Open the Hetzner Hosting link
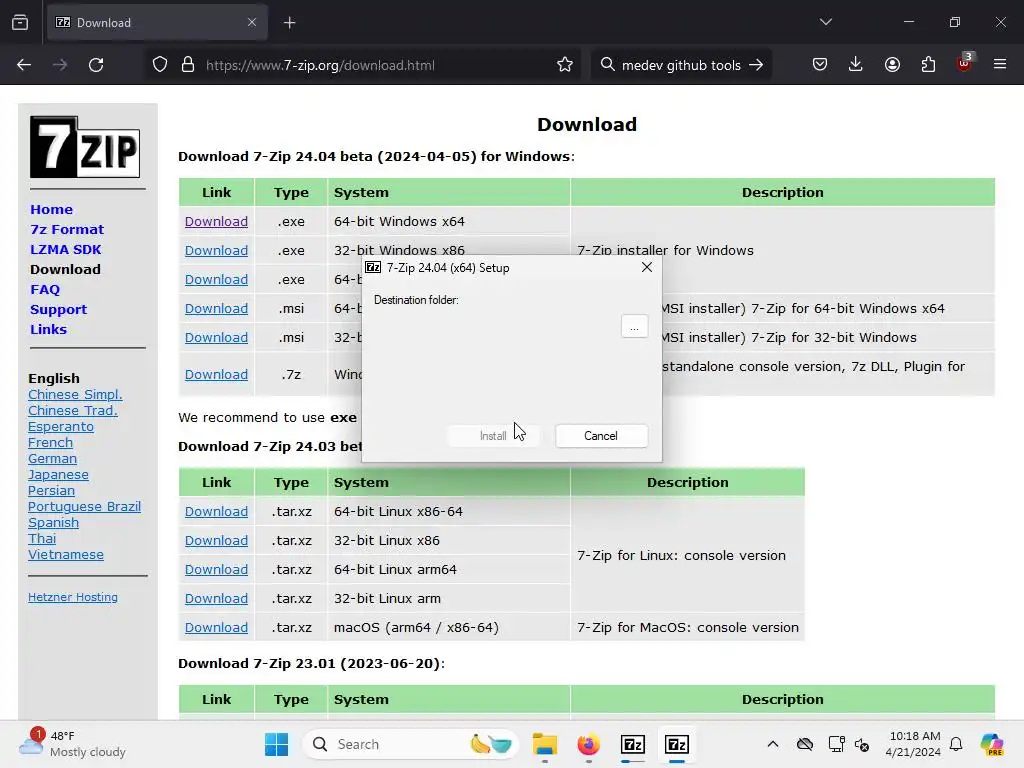Screen dimensions: 1024x768 click(x=73, y=597)
